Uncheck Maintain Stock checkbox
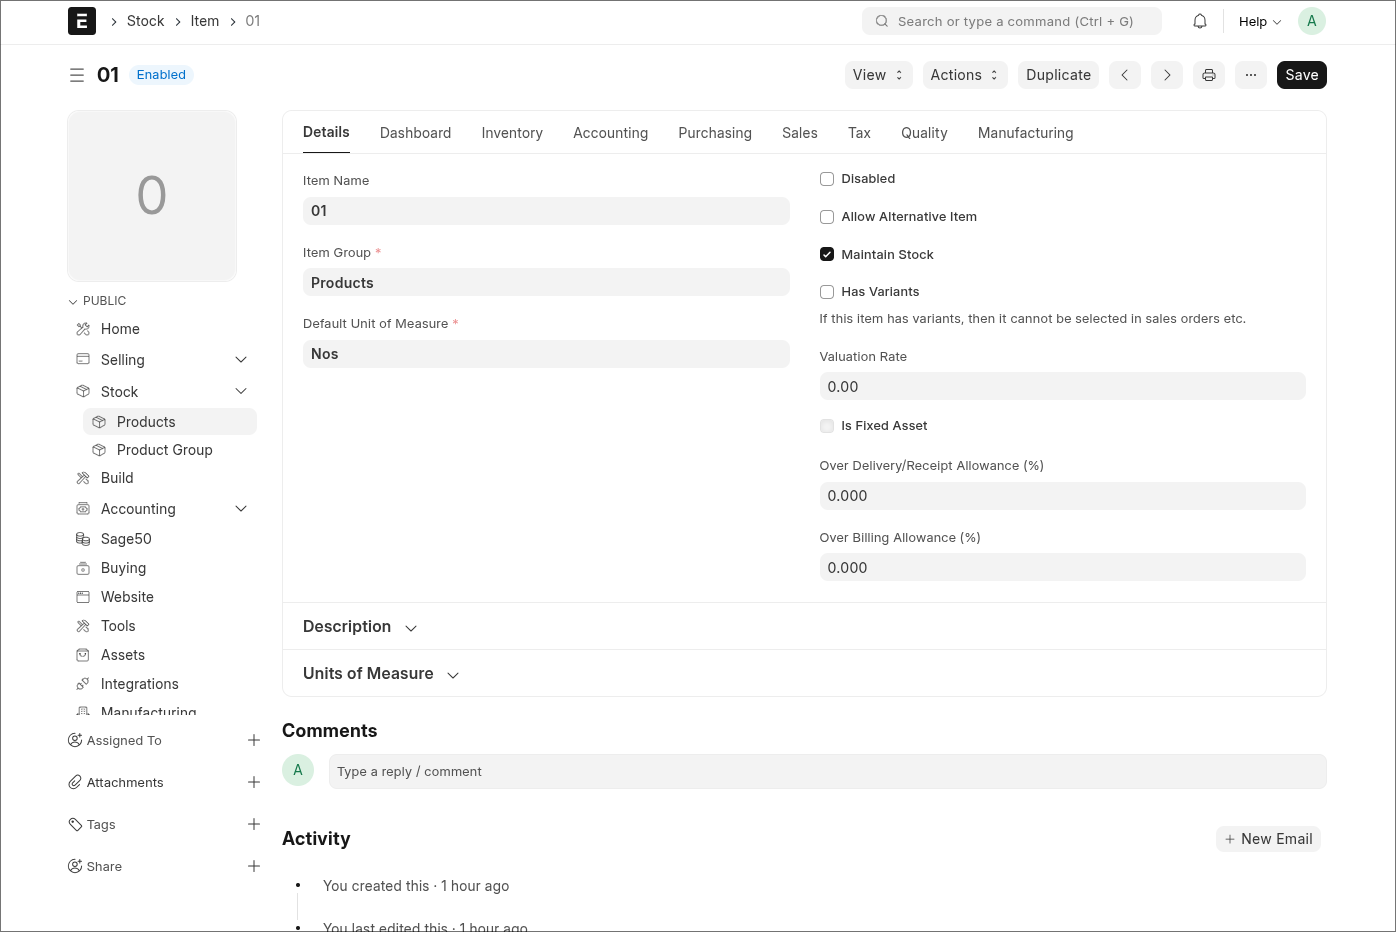1396x932 pixels. pyautogui.click(x=827, y=255)
